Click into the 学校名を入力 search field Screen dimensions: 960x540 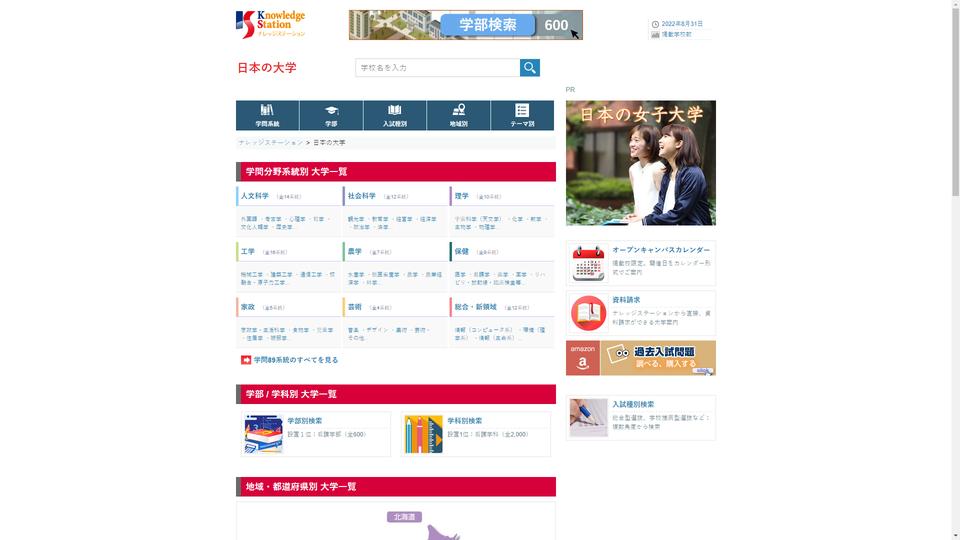tap(437, 67)
